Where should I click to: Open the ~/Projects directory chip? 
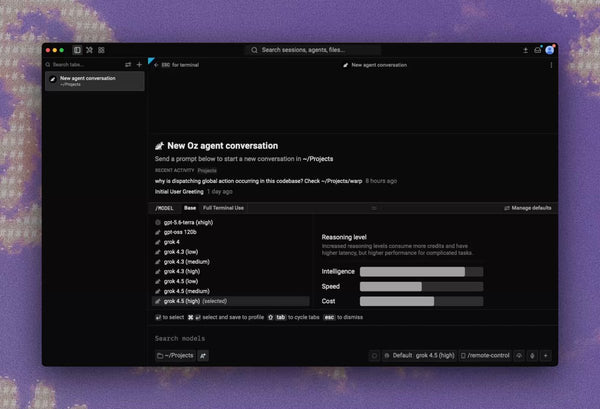175,356
